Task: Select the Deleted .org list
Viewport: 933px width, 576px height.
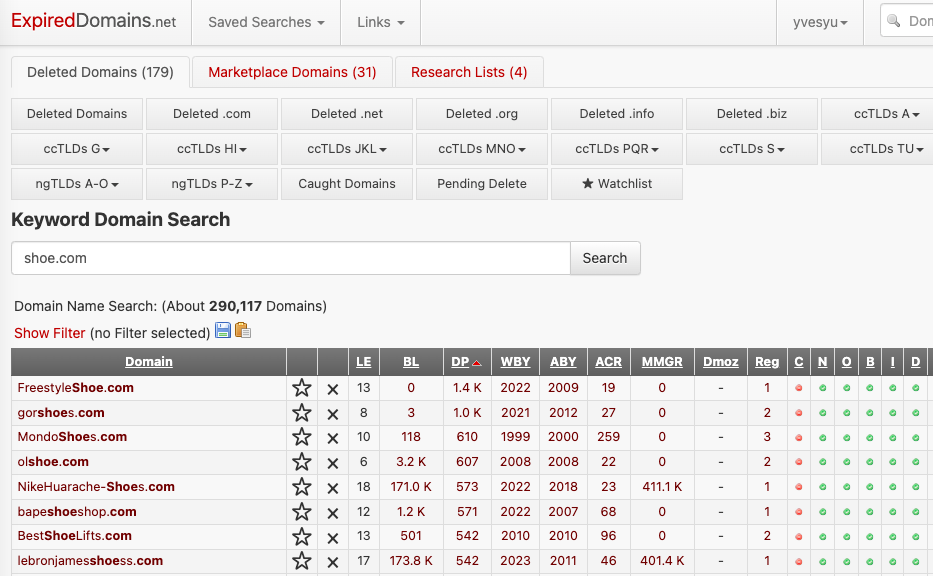Action: (x=482, y=114)
